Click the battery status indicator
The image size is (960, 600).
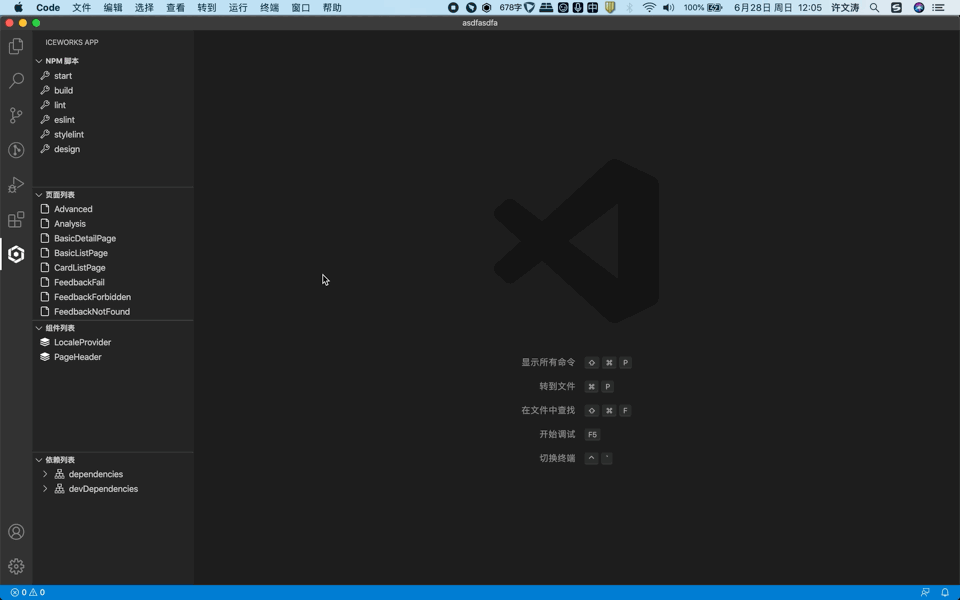[x=703, y=8]
